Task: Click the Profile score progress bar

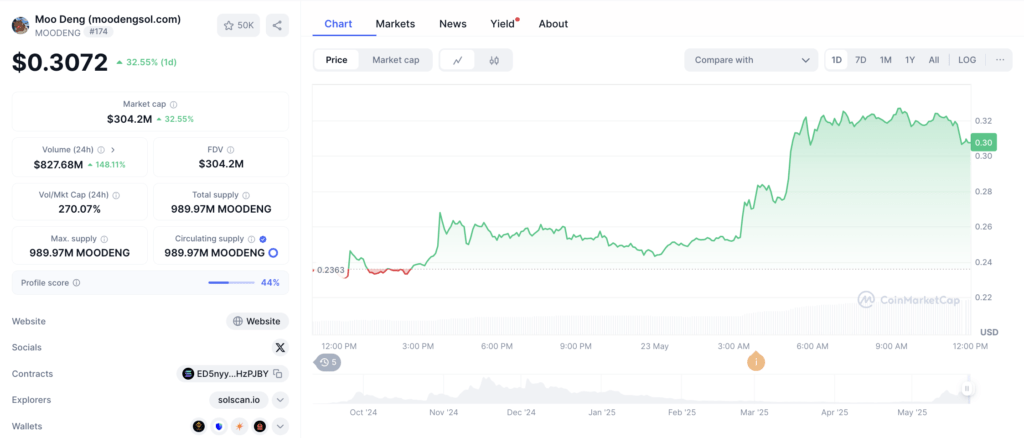Action: tap(231, 283)
